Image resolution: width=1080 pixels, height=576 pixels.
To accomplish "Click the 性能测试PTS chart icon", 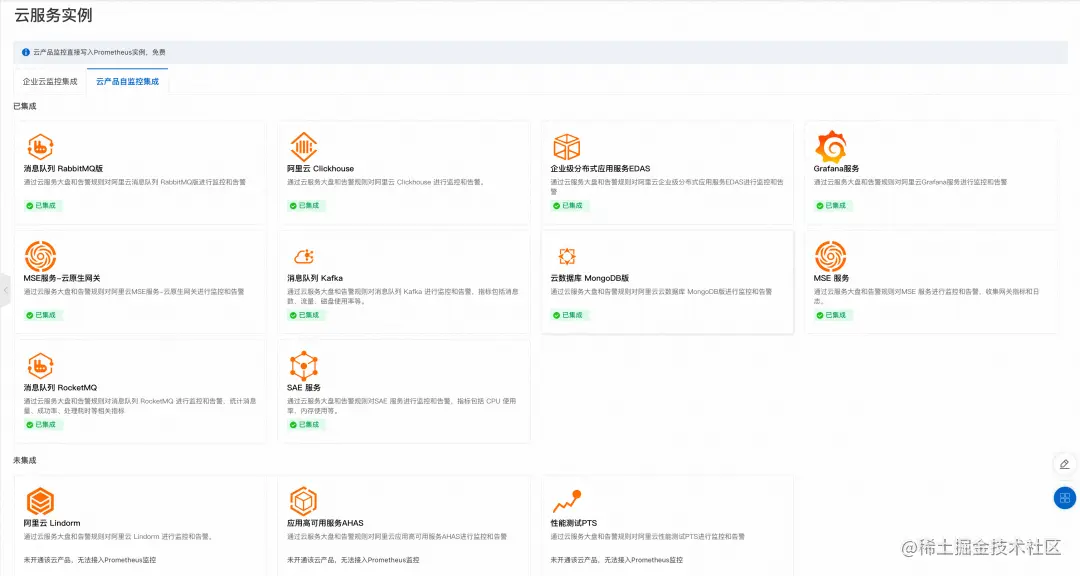I will pyautogui.click(x=567, y=502).
